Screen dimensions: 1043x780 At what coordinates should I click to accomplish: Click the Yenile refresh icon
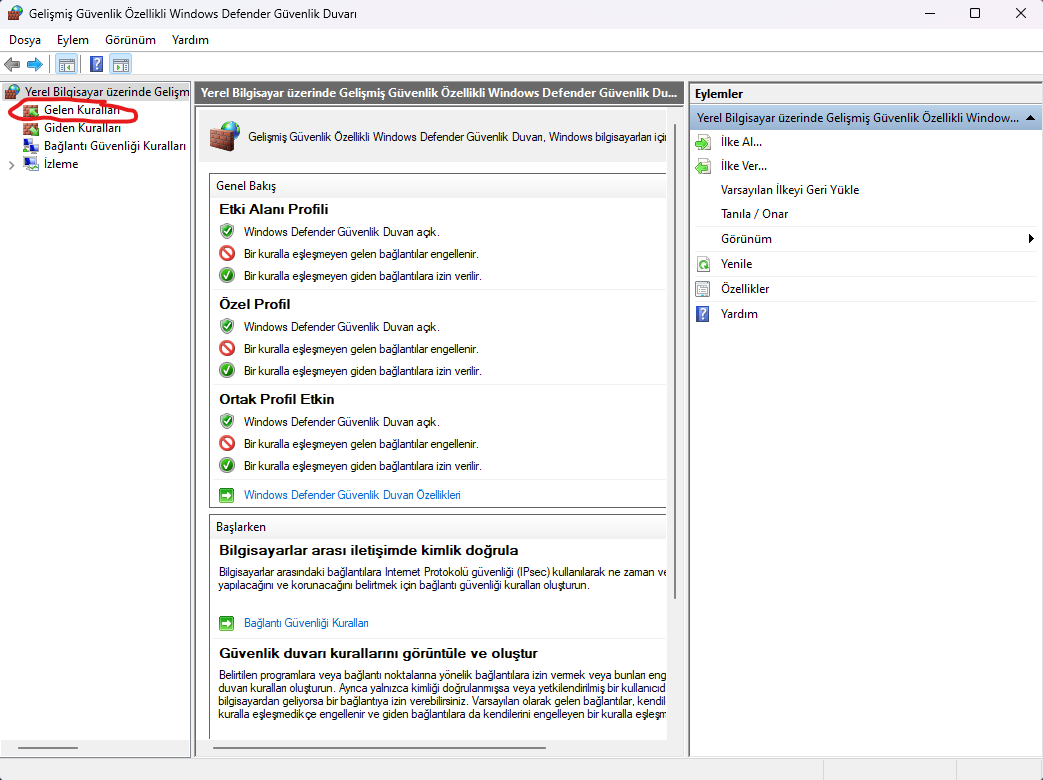point(703,264)
